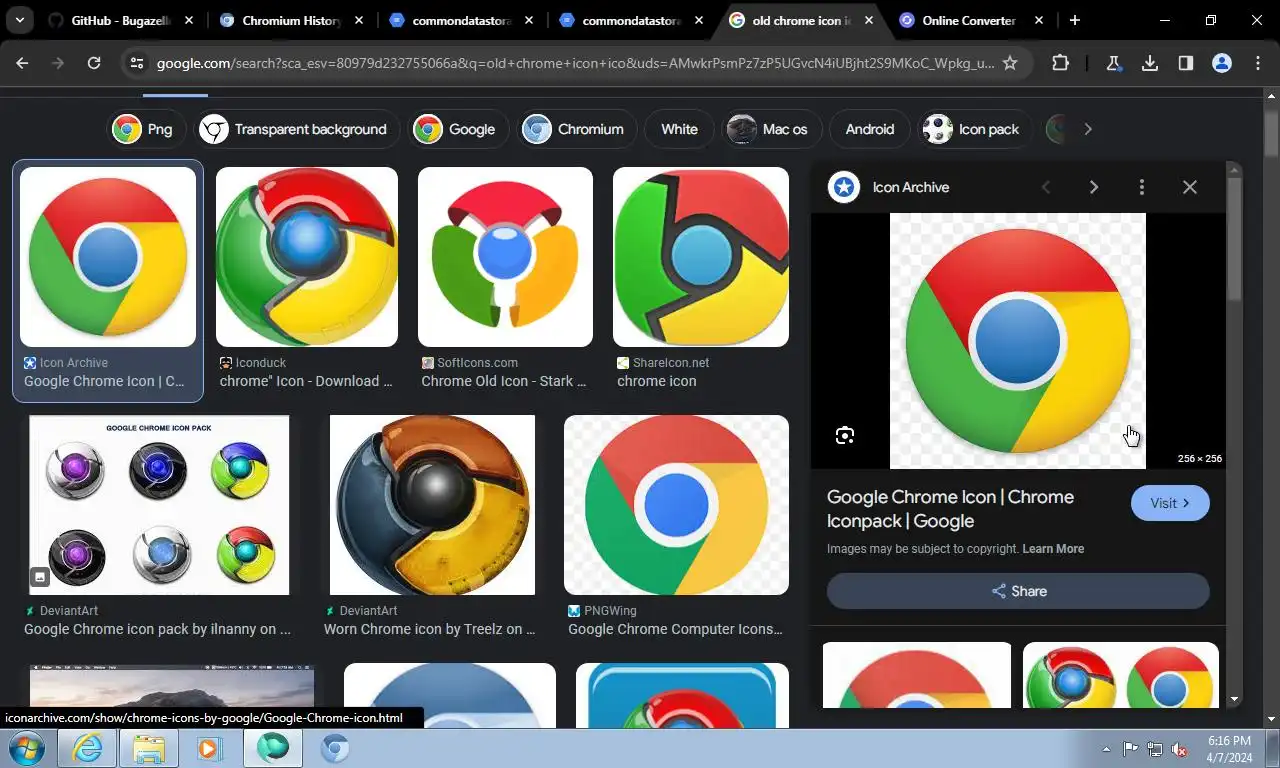Open 'Google Chrome Icon | C...' result link

pyautogui.click(x=104, y=381)
